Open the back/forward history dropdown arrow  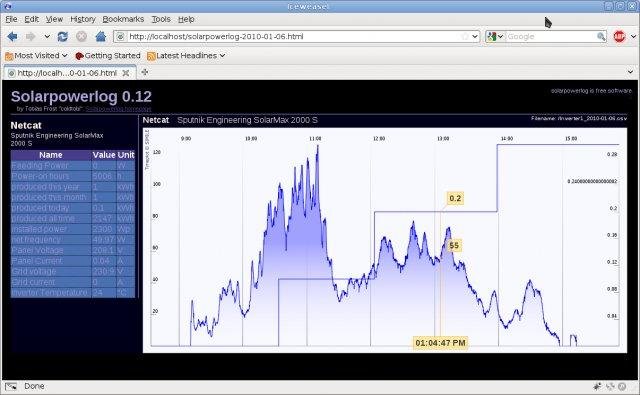[47, 36]
